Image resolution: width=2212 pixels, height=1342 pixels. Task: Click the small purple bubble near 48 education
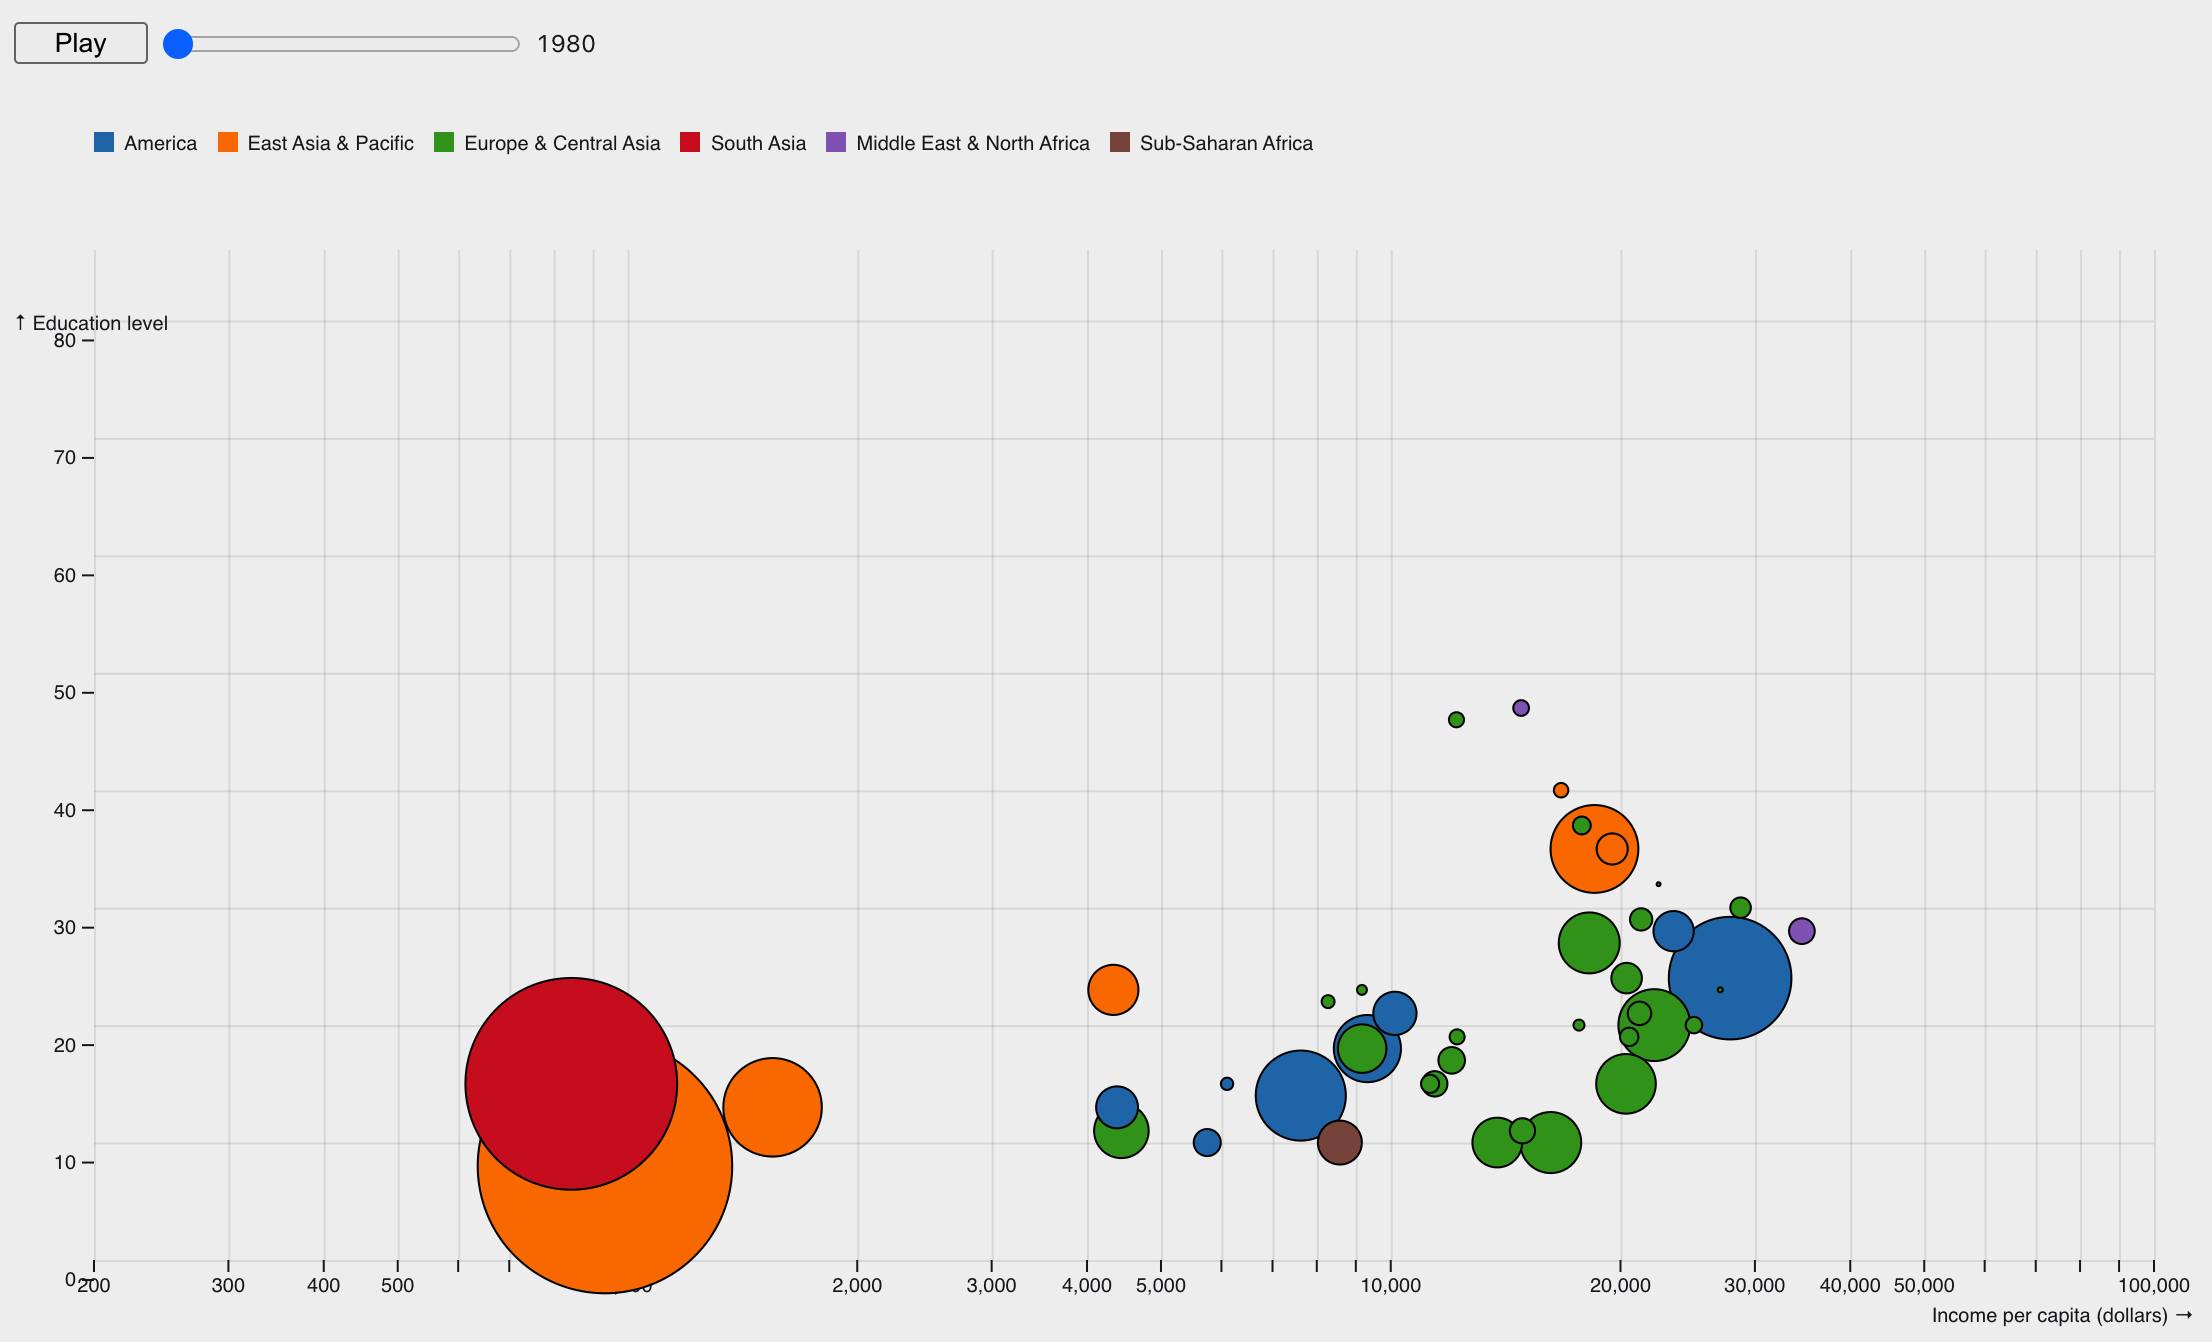pos(1521,708)
